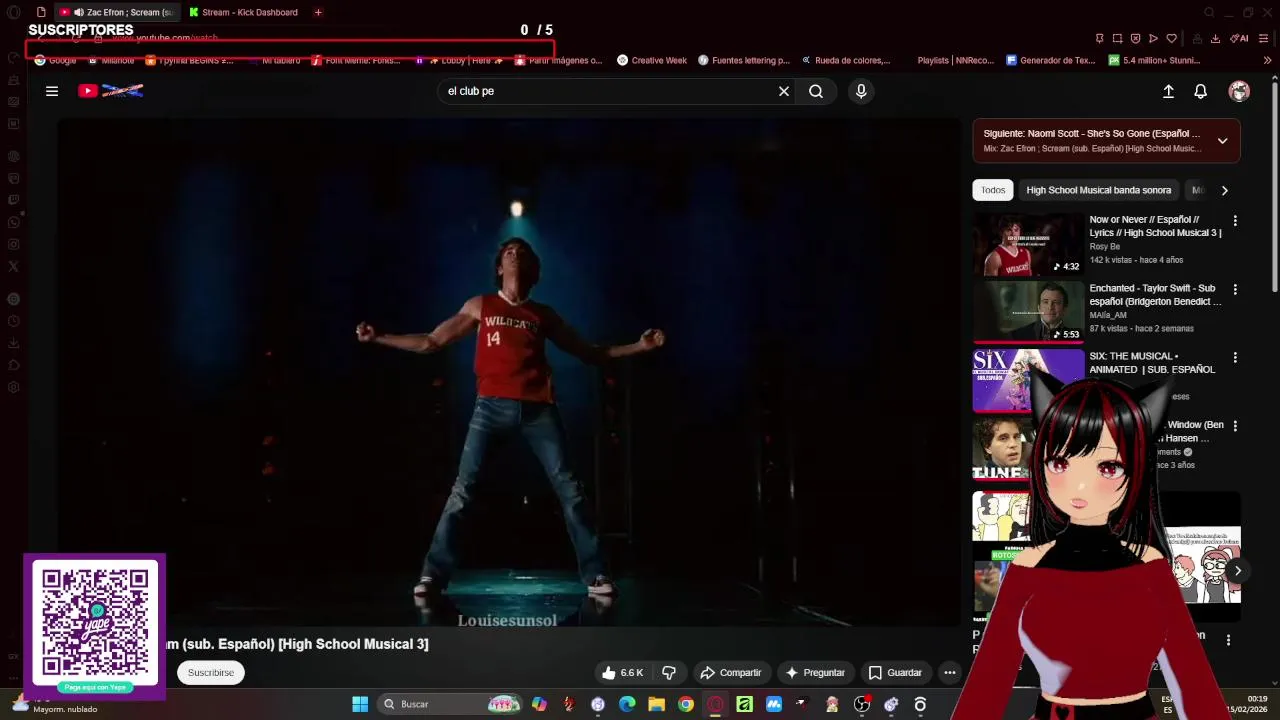Open the YouTube guide hamburger menu

point(52,91)
